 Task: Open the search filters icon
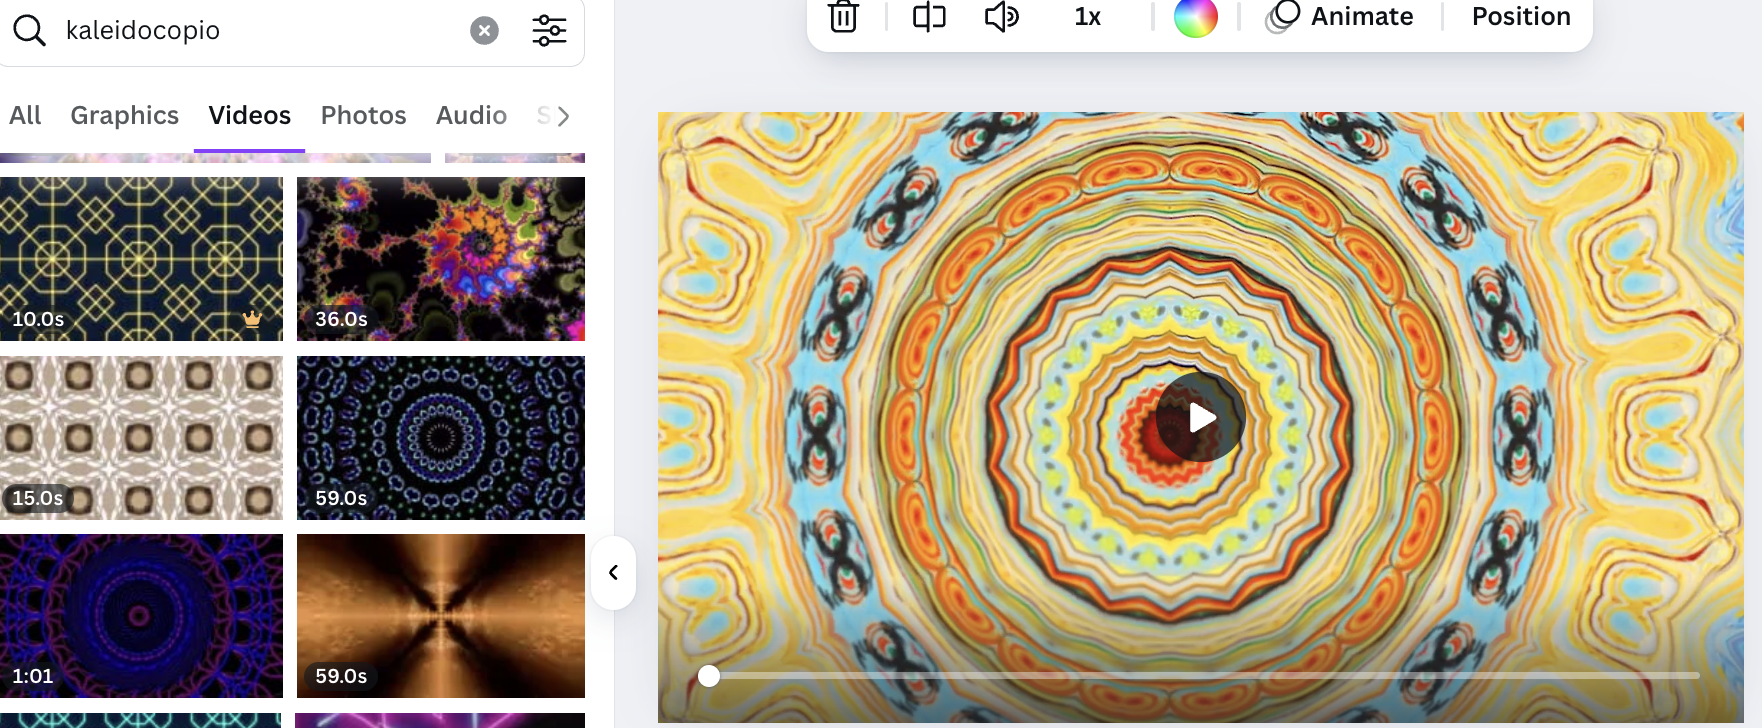tap(549, 31)
